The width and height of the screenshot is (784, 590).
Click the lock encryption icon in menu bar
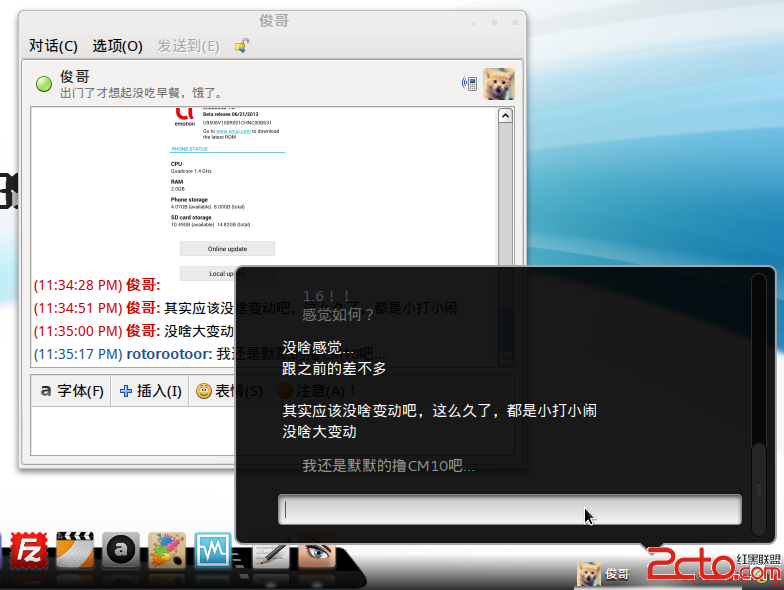242,46
